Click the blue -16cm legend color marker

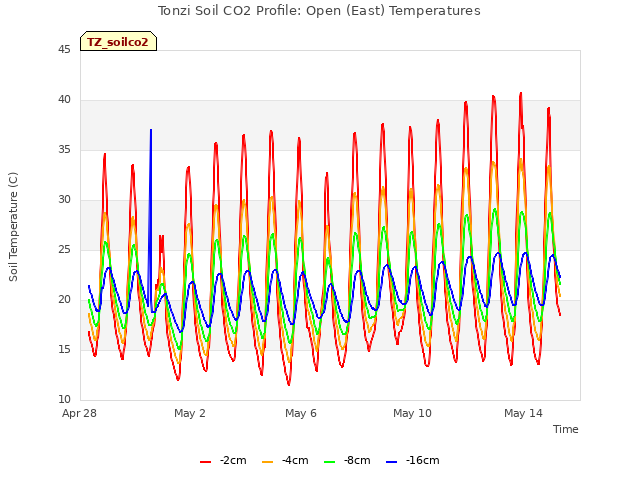tap(391, 462)
